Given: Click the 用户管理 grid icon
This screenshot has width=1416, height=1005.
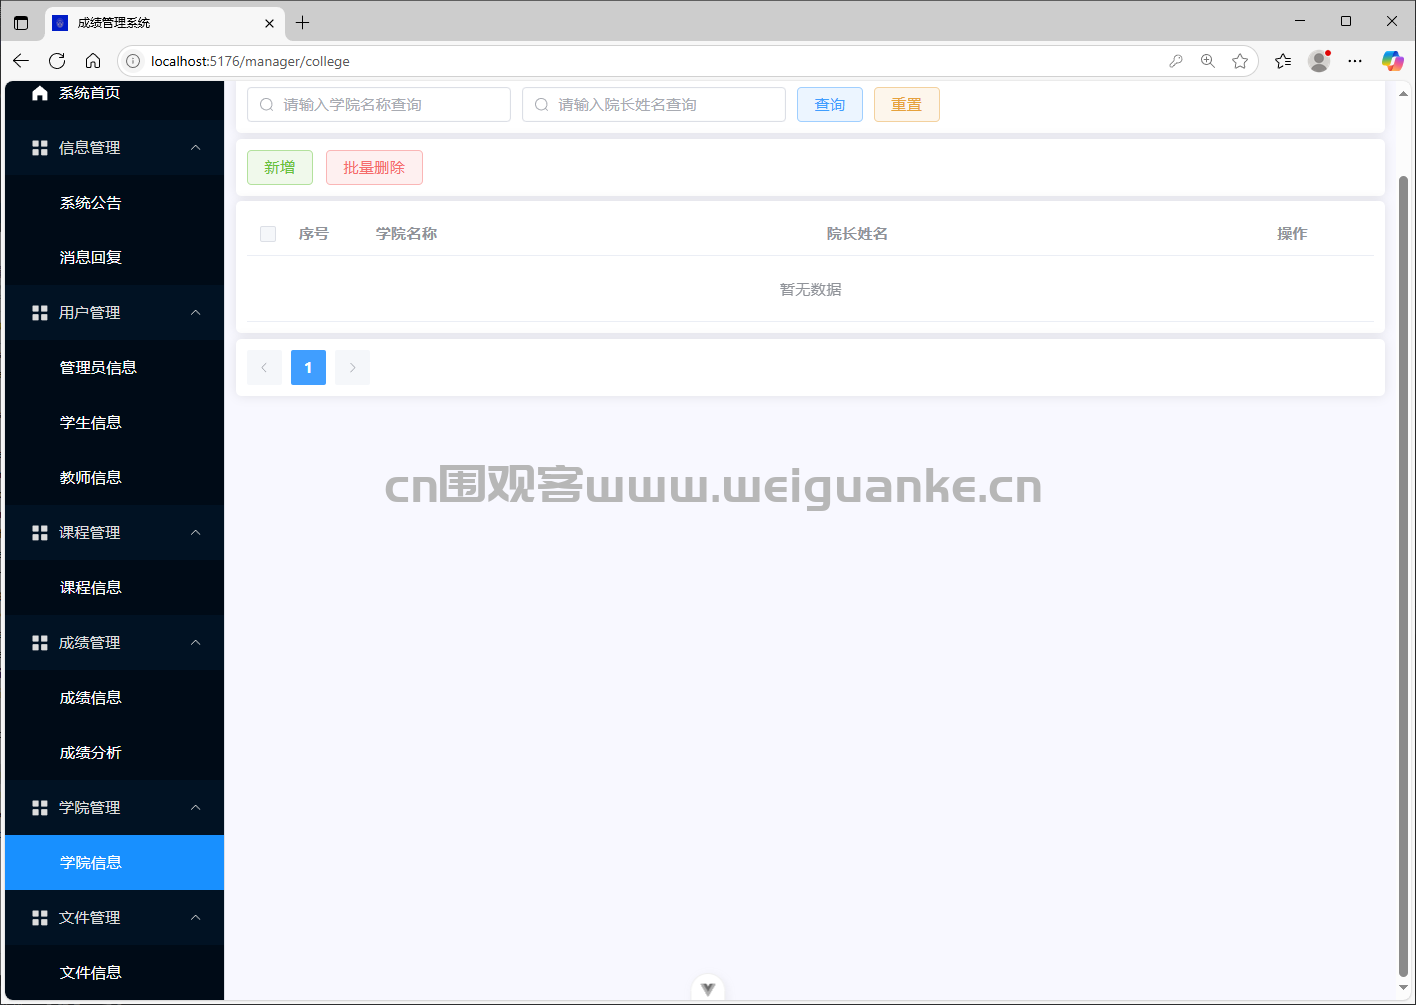Looking at the screenshot, I should tap(40, 313).
